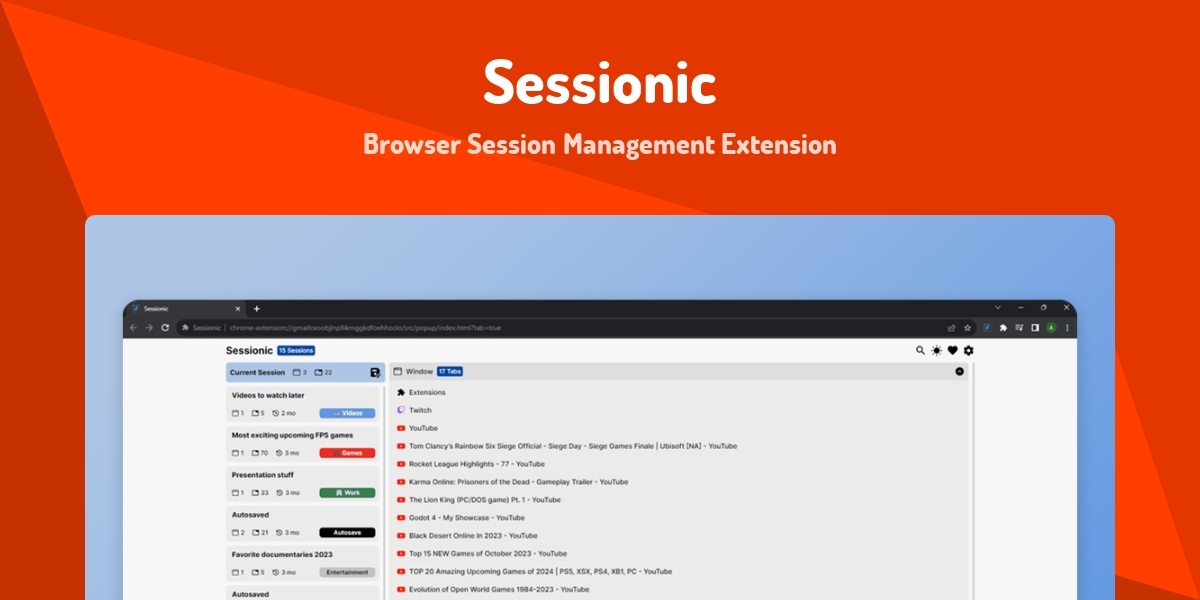The height and width of the screenshot is (600, 1200).
Task: Click the 70 tabs count in FPS games session
Action: pos(260,453)
